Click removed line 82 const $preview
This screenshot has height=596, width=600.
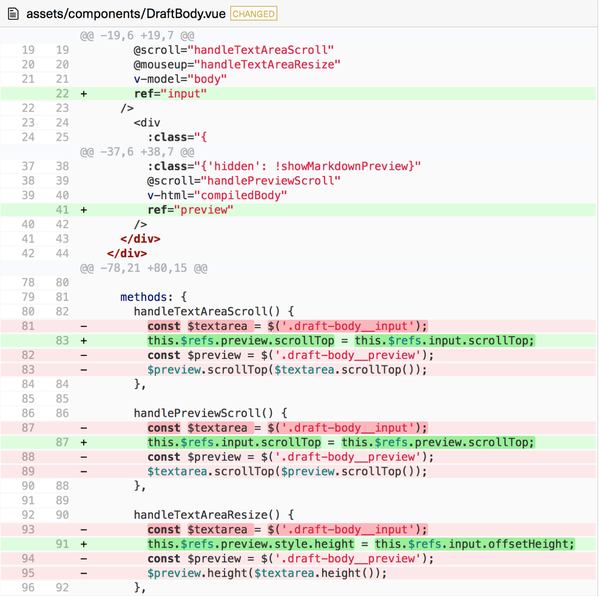coord(298,355)
